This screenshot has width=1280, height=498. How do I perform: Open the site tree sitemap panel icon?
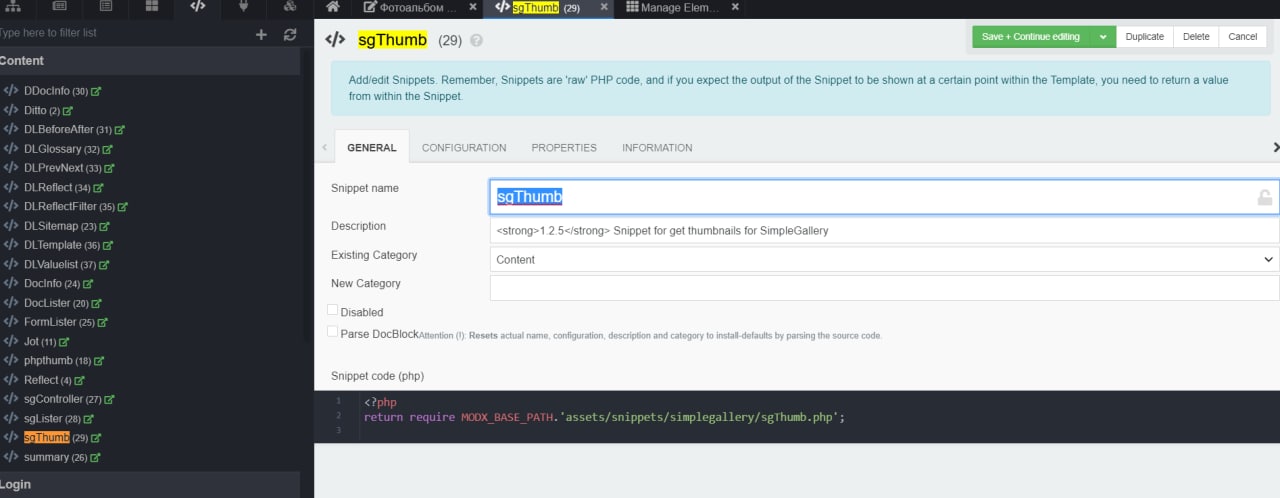(x=14, y=7)
